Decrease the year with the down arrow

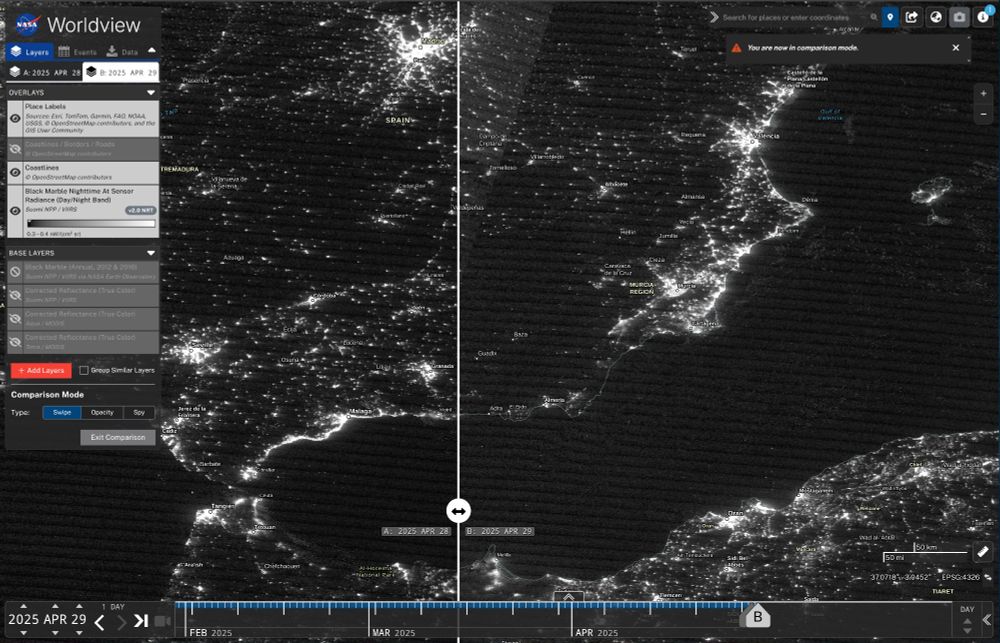[24, 633]
